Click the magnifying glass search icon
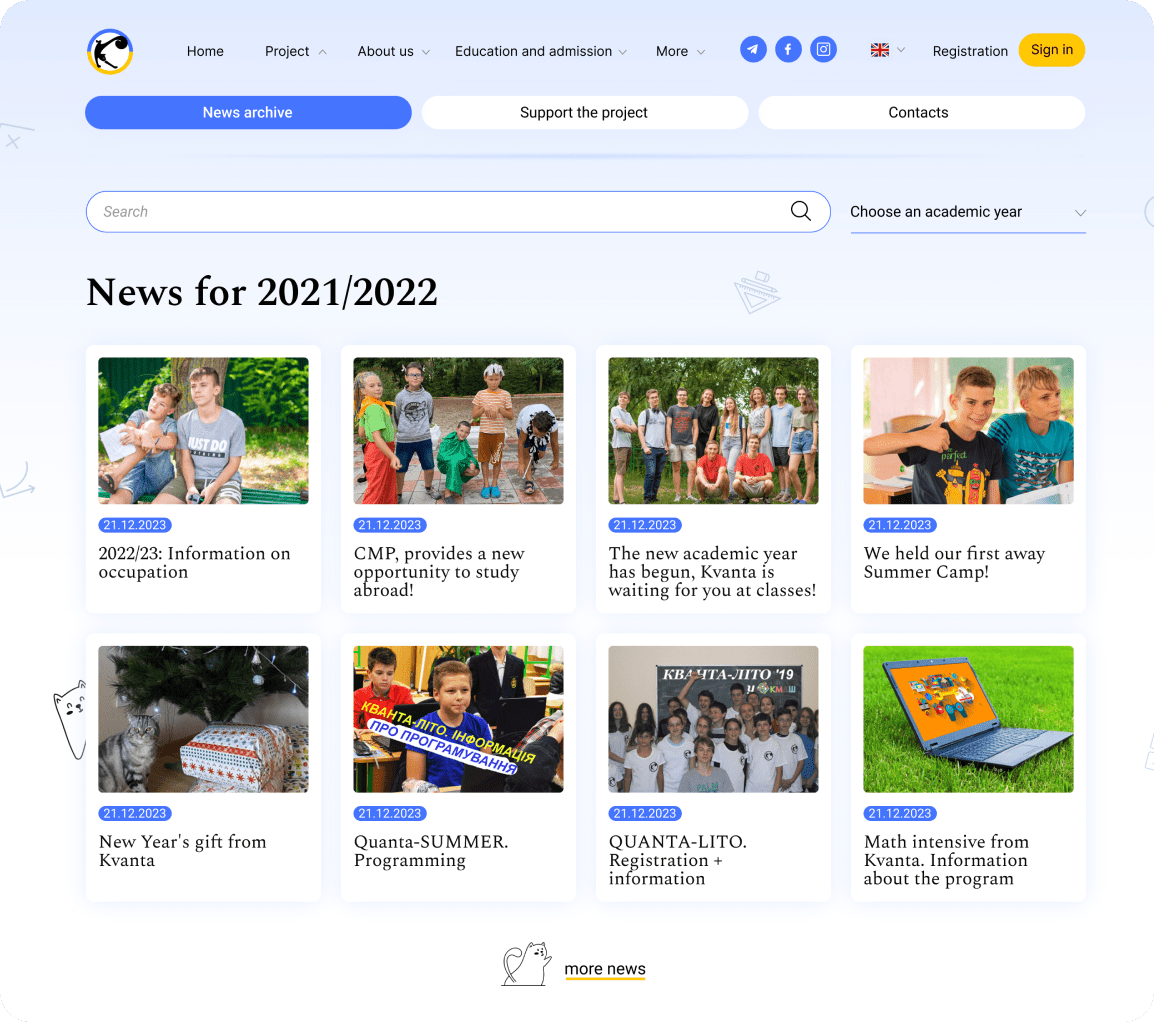This screenshot has height=1022, width=1154. click(800, 211)
